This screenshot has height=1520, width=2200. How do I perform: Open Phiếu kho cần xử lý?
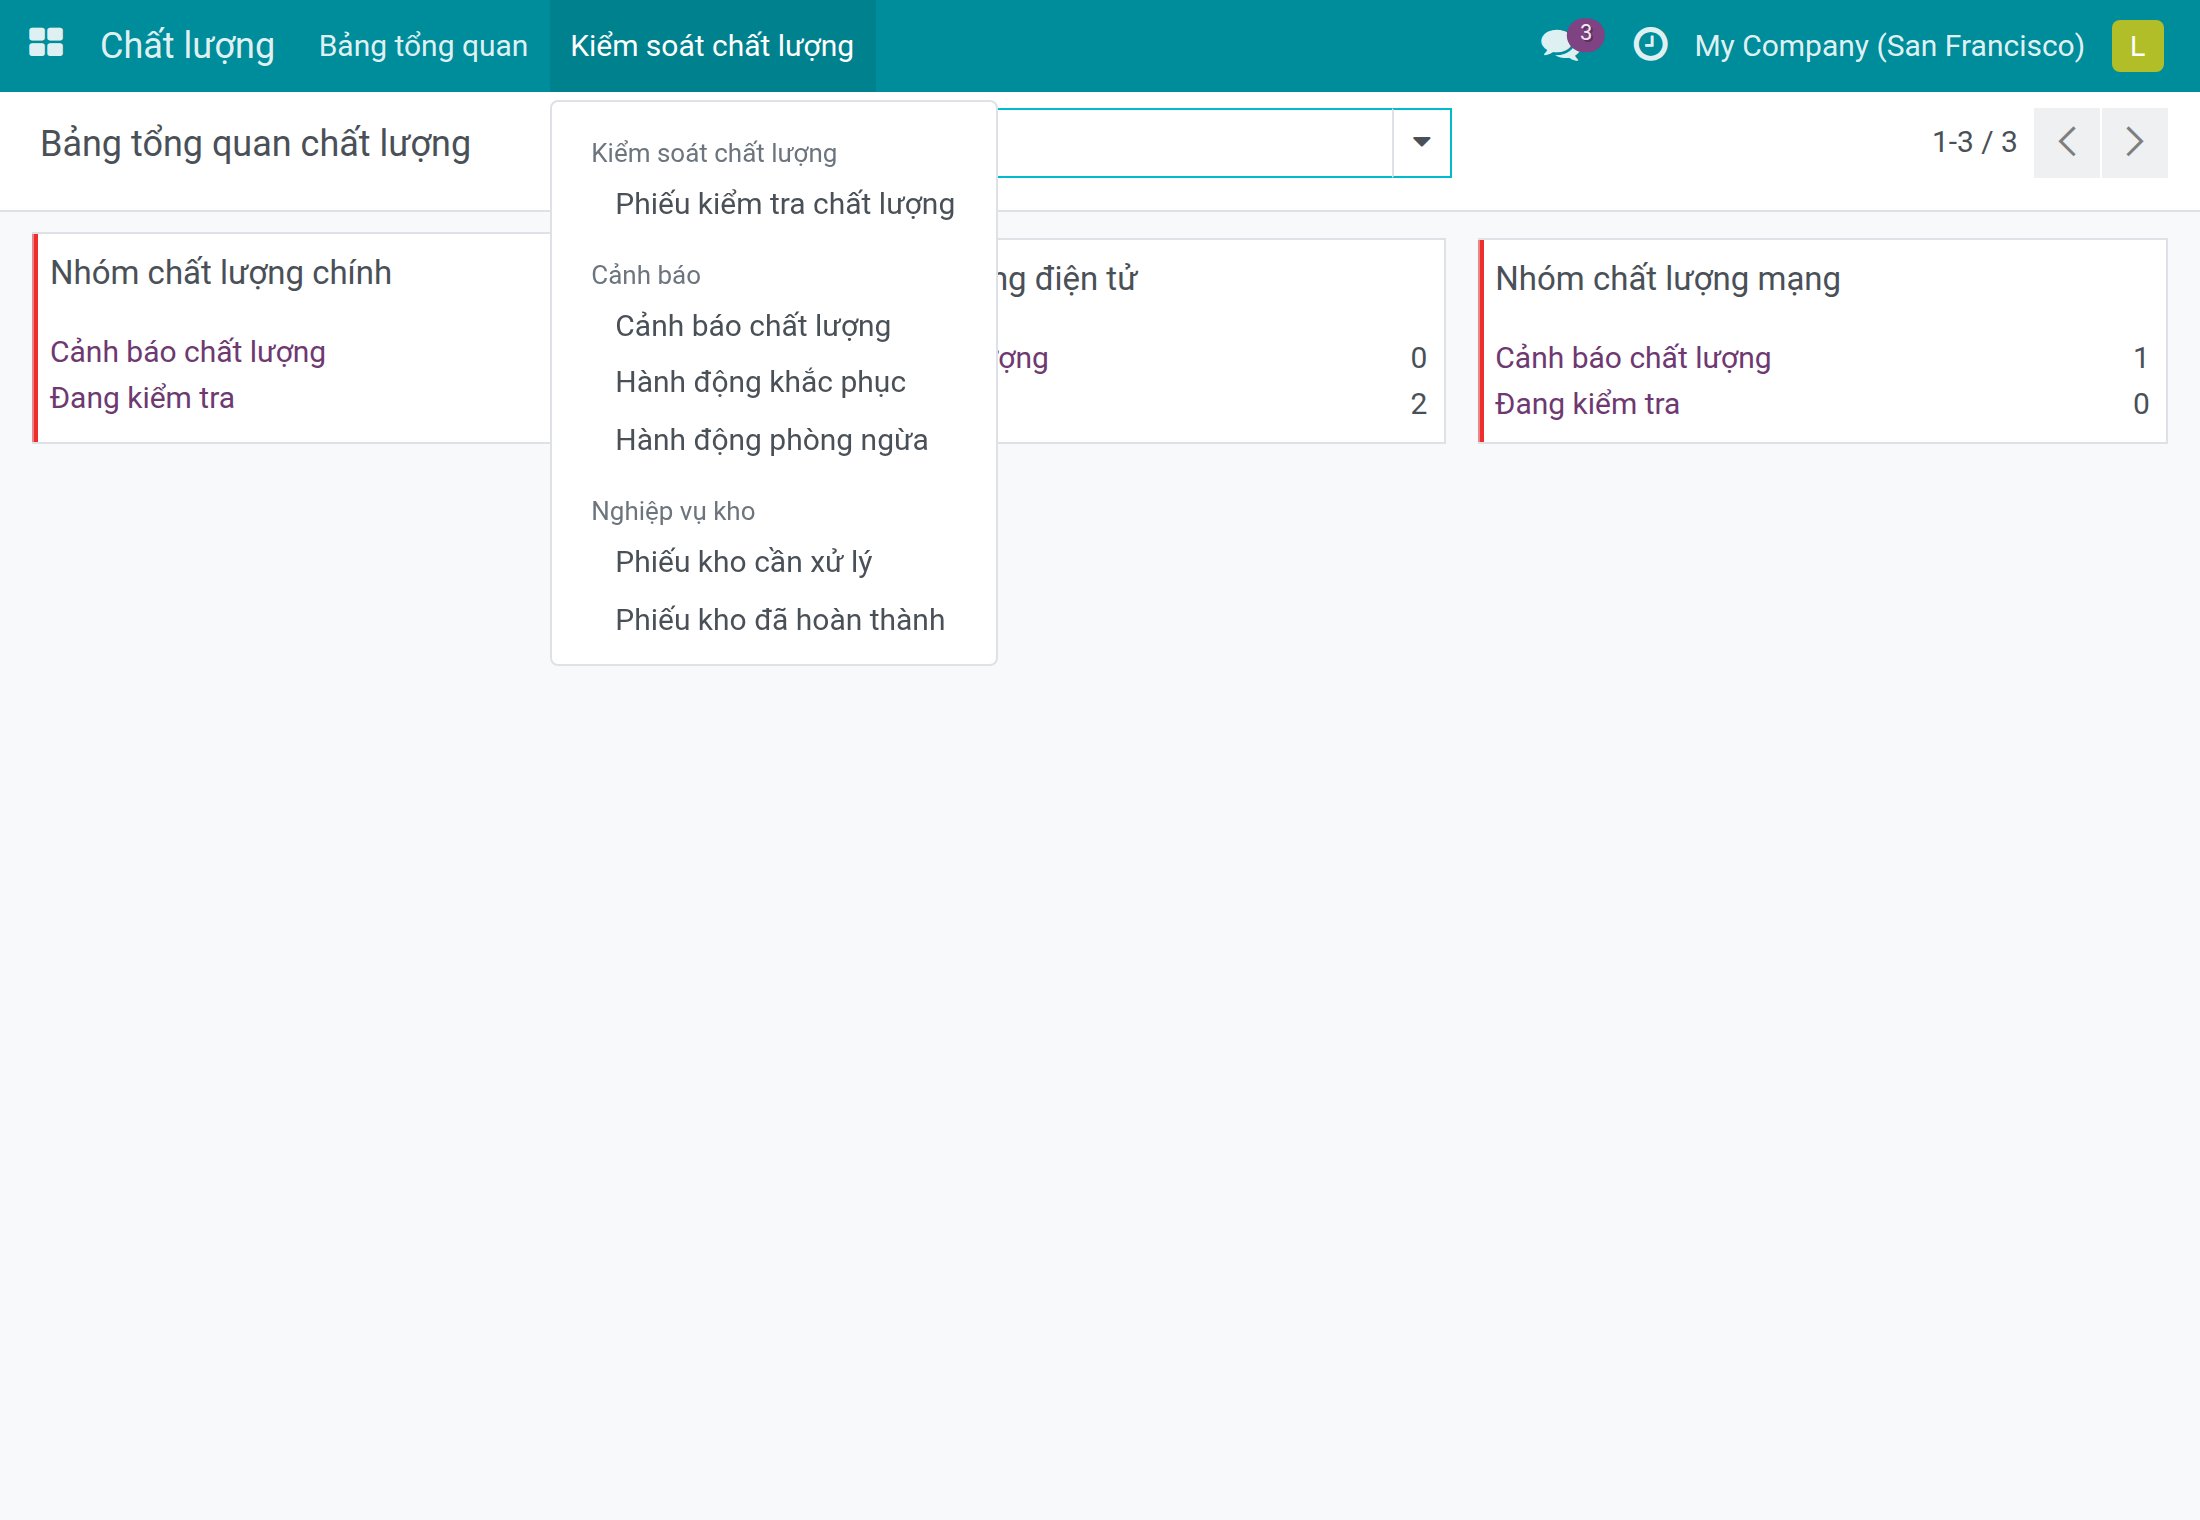coord(744,562)
